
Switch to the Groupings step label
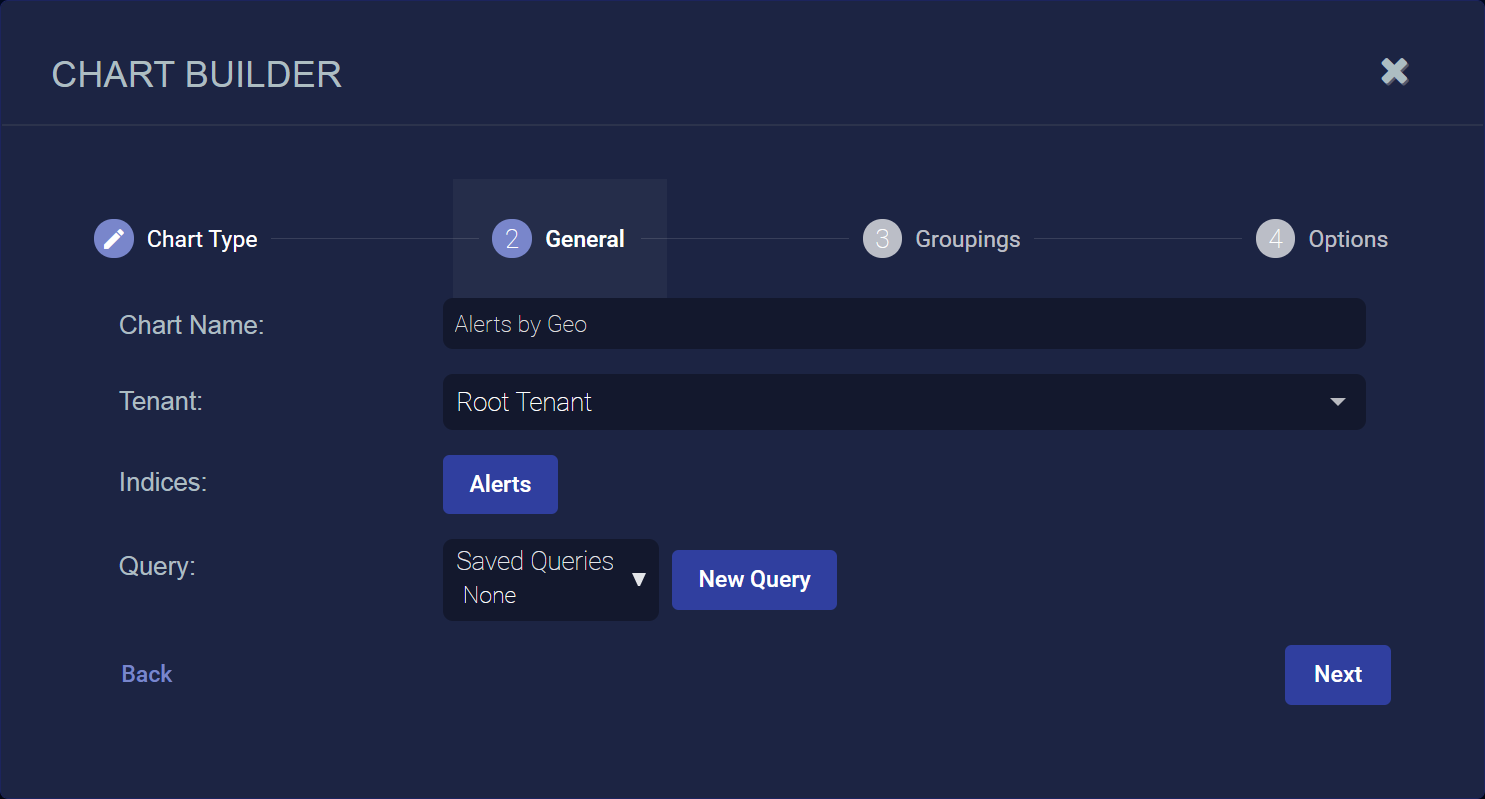click(967, 239)
